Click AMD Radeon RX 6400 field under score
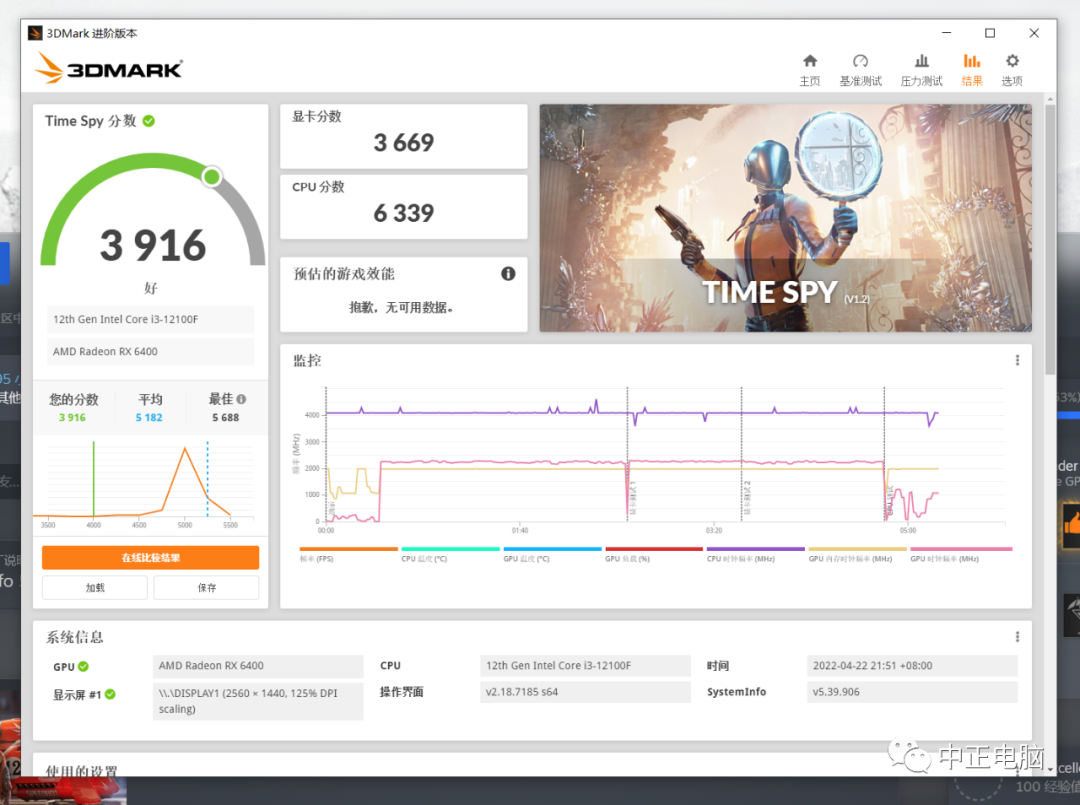This screenshot has width=1080, height=805. [x=150, y=351]
